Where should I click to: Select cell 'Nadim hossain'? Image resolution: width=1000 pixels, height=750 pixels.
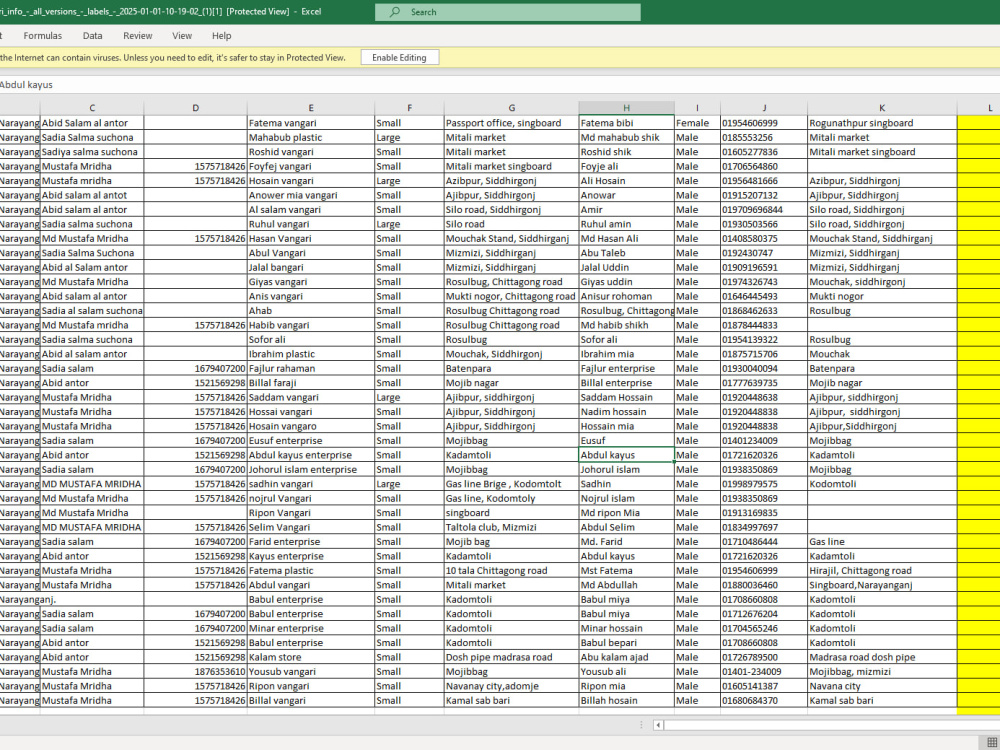pyautogui.click(x=626, y=411)
